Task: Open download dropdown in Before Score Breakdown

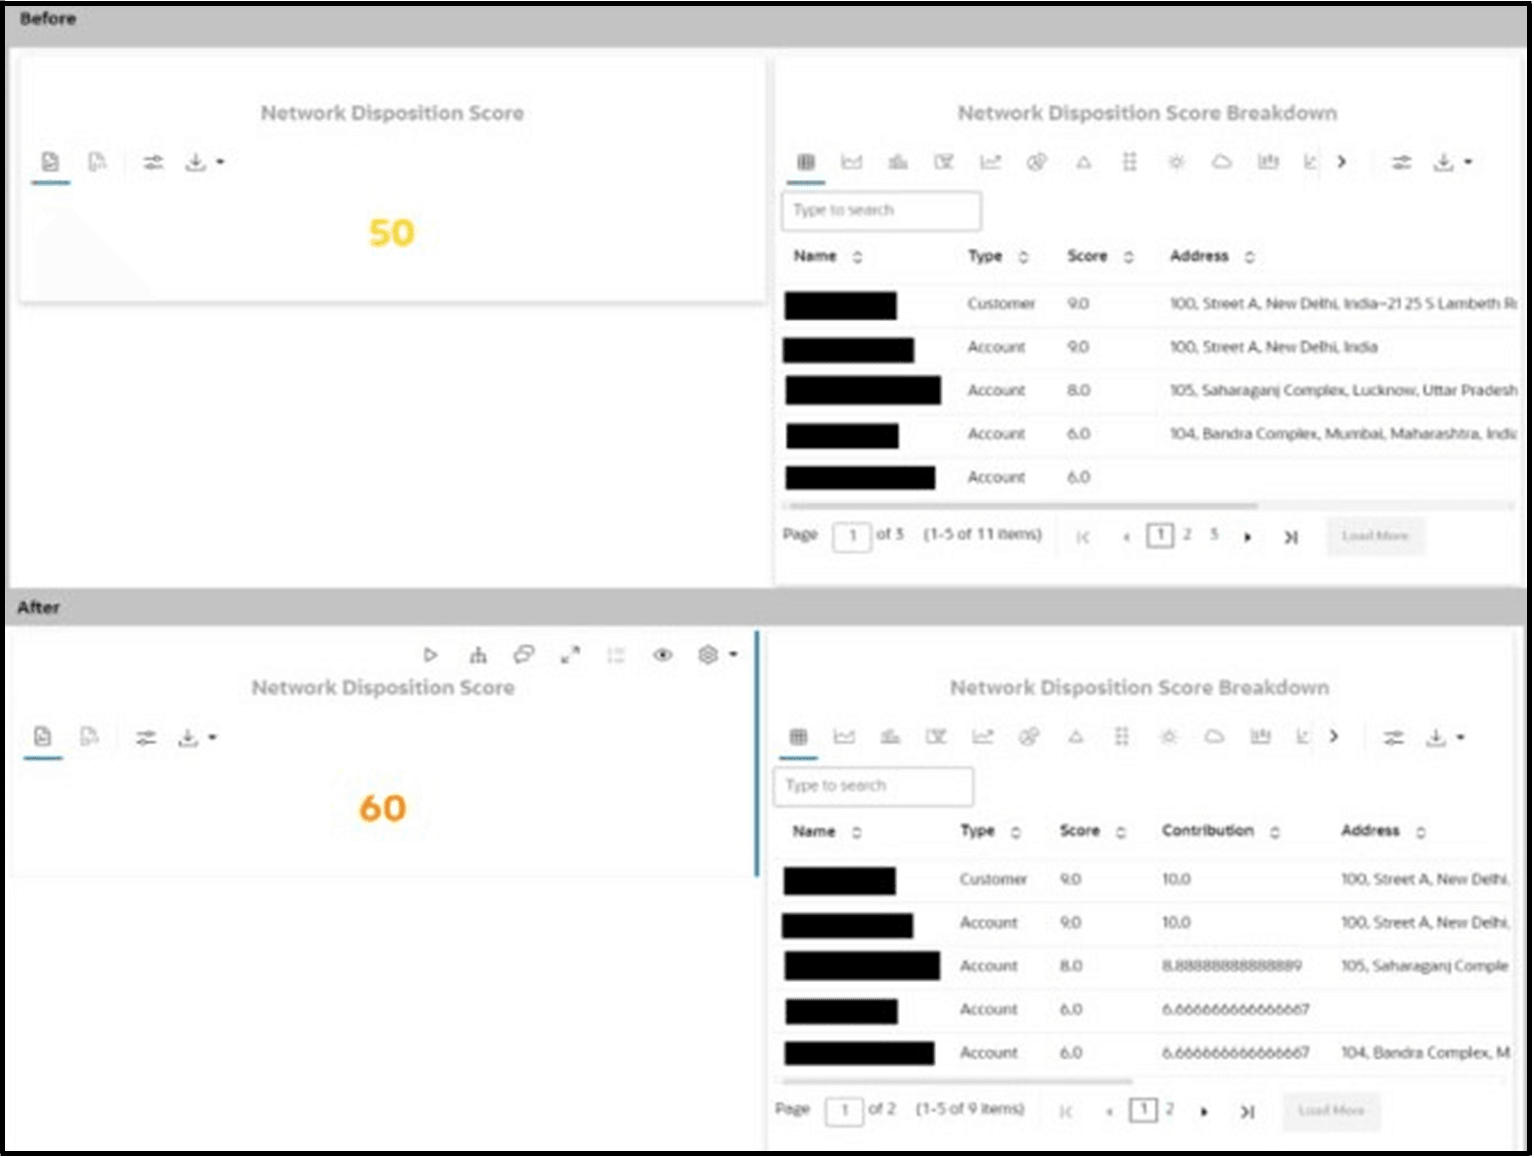Action: click(1452, 162)
